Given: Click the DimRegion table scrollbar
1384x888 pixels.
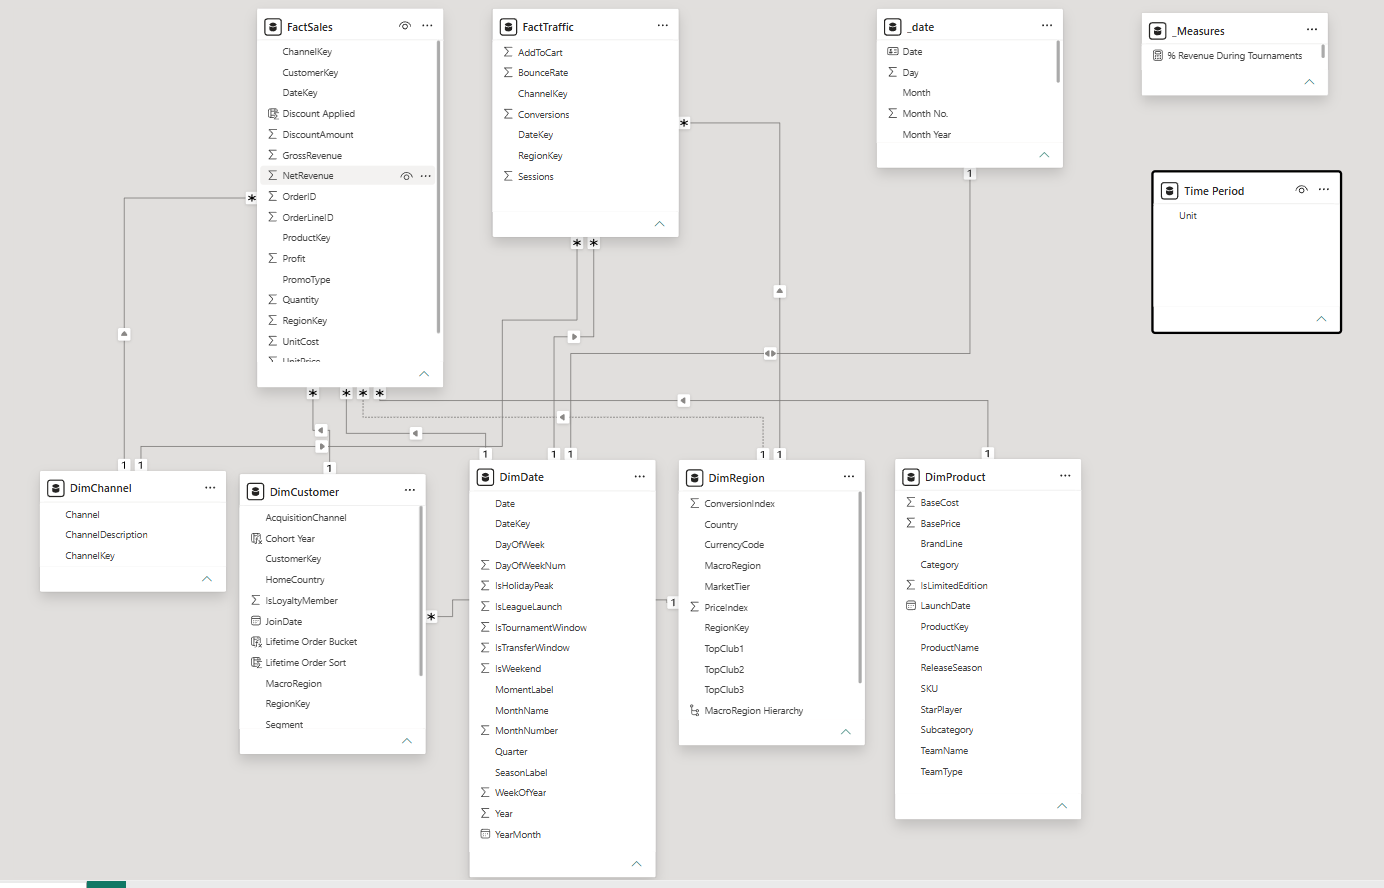Looking at the screenshot, I should click(860, 588).
